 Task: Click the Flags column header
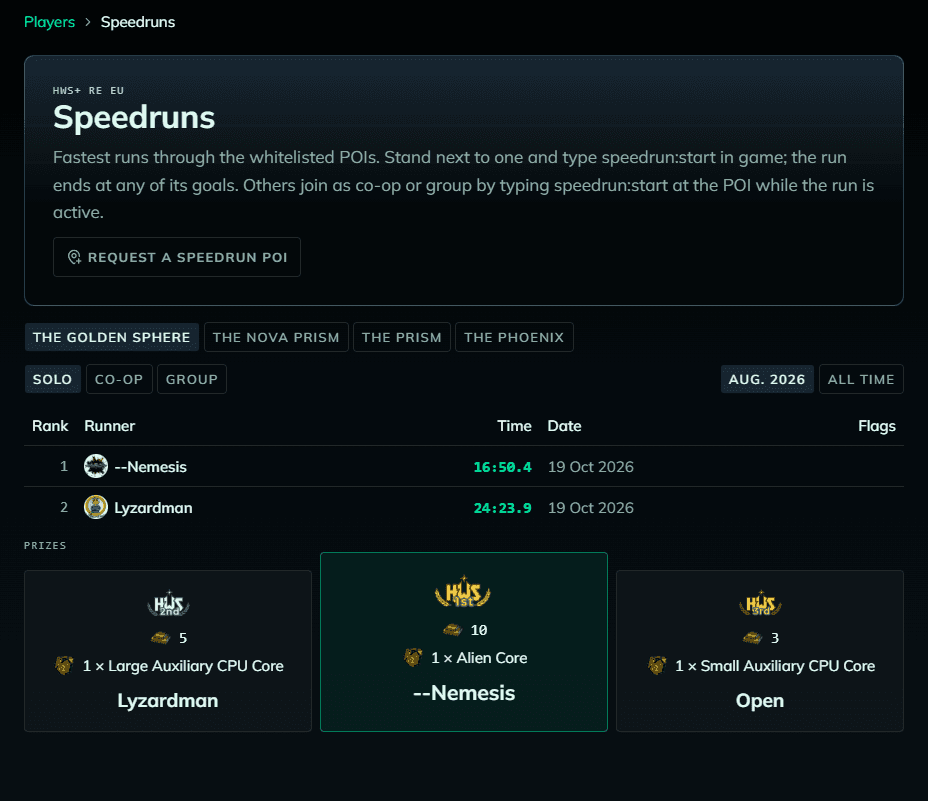877,426
